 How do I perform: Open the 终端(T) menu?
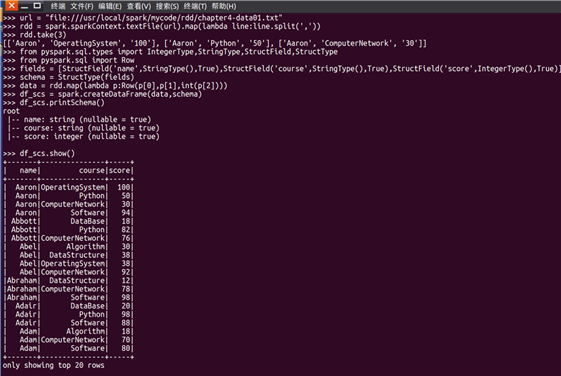[x=195, y=6]
